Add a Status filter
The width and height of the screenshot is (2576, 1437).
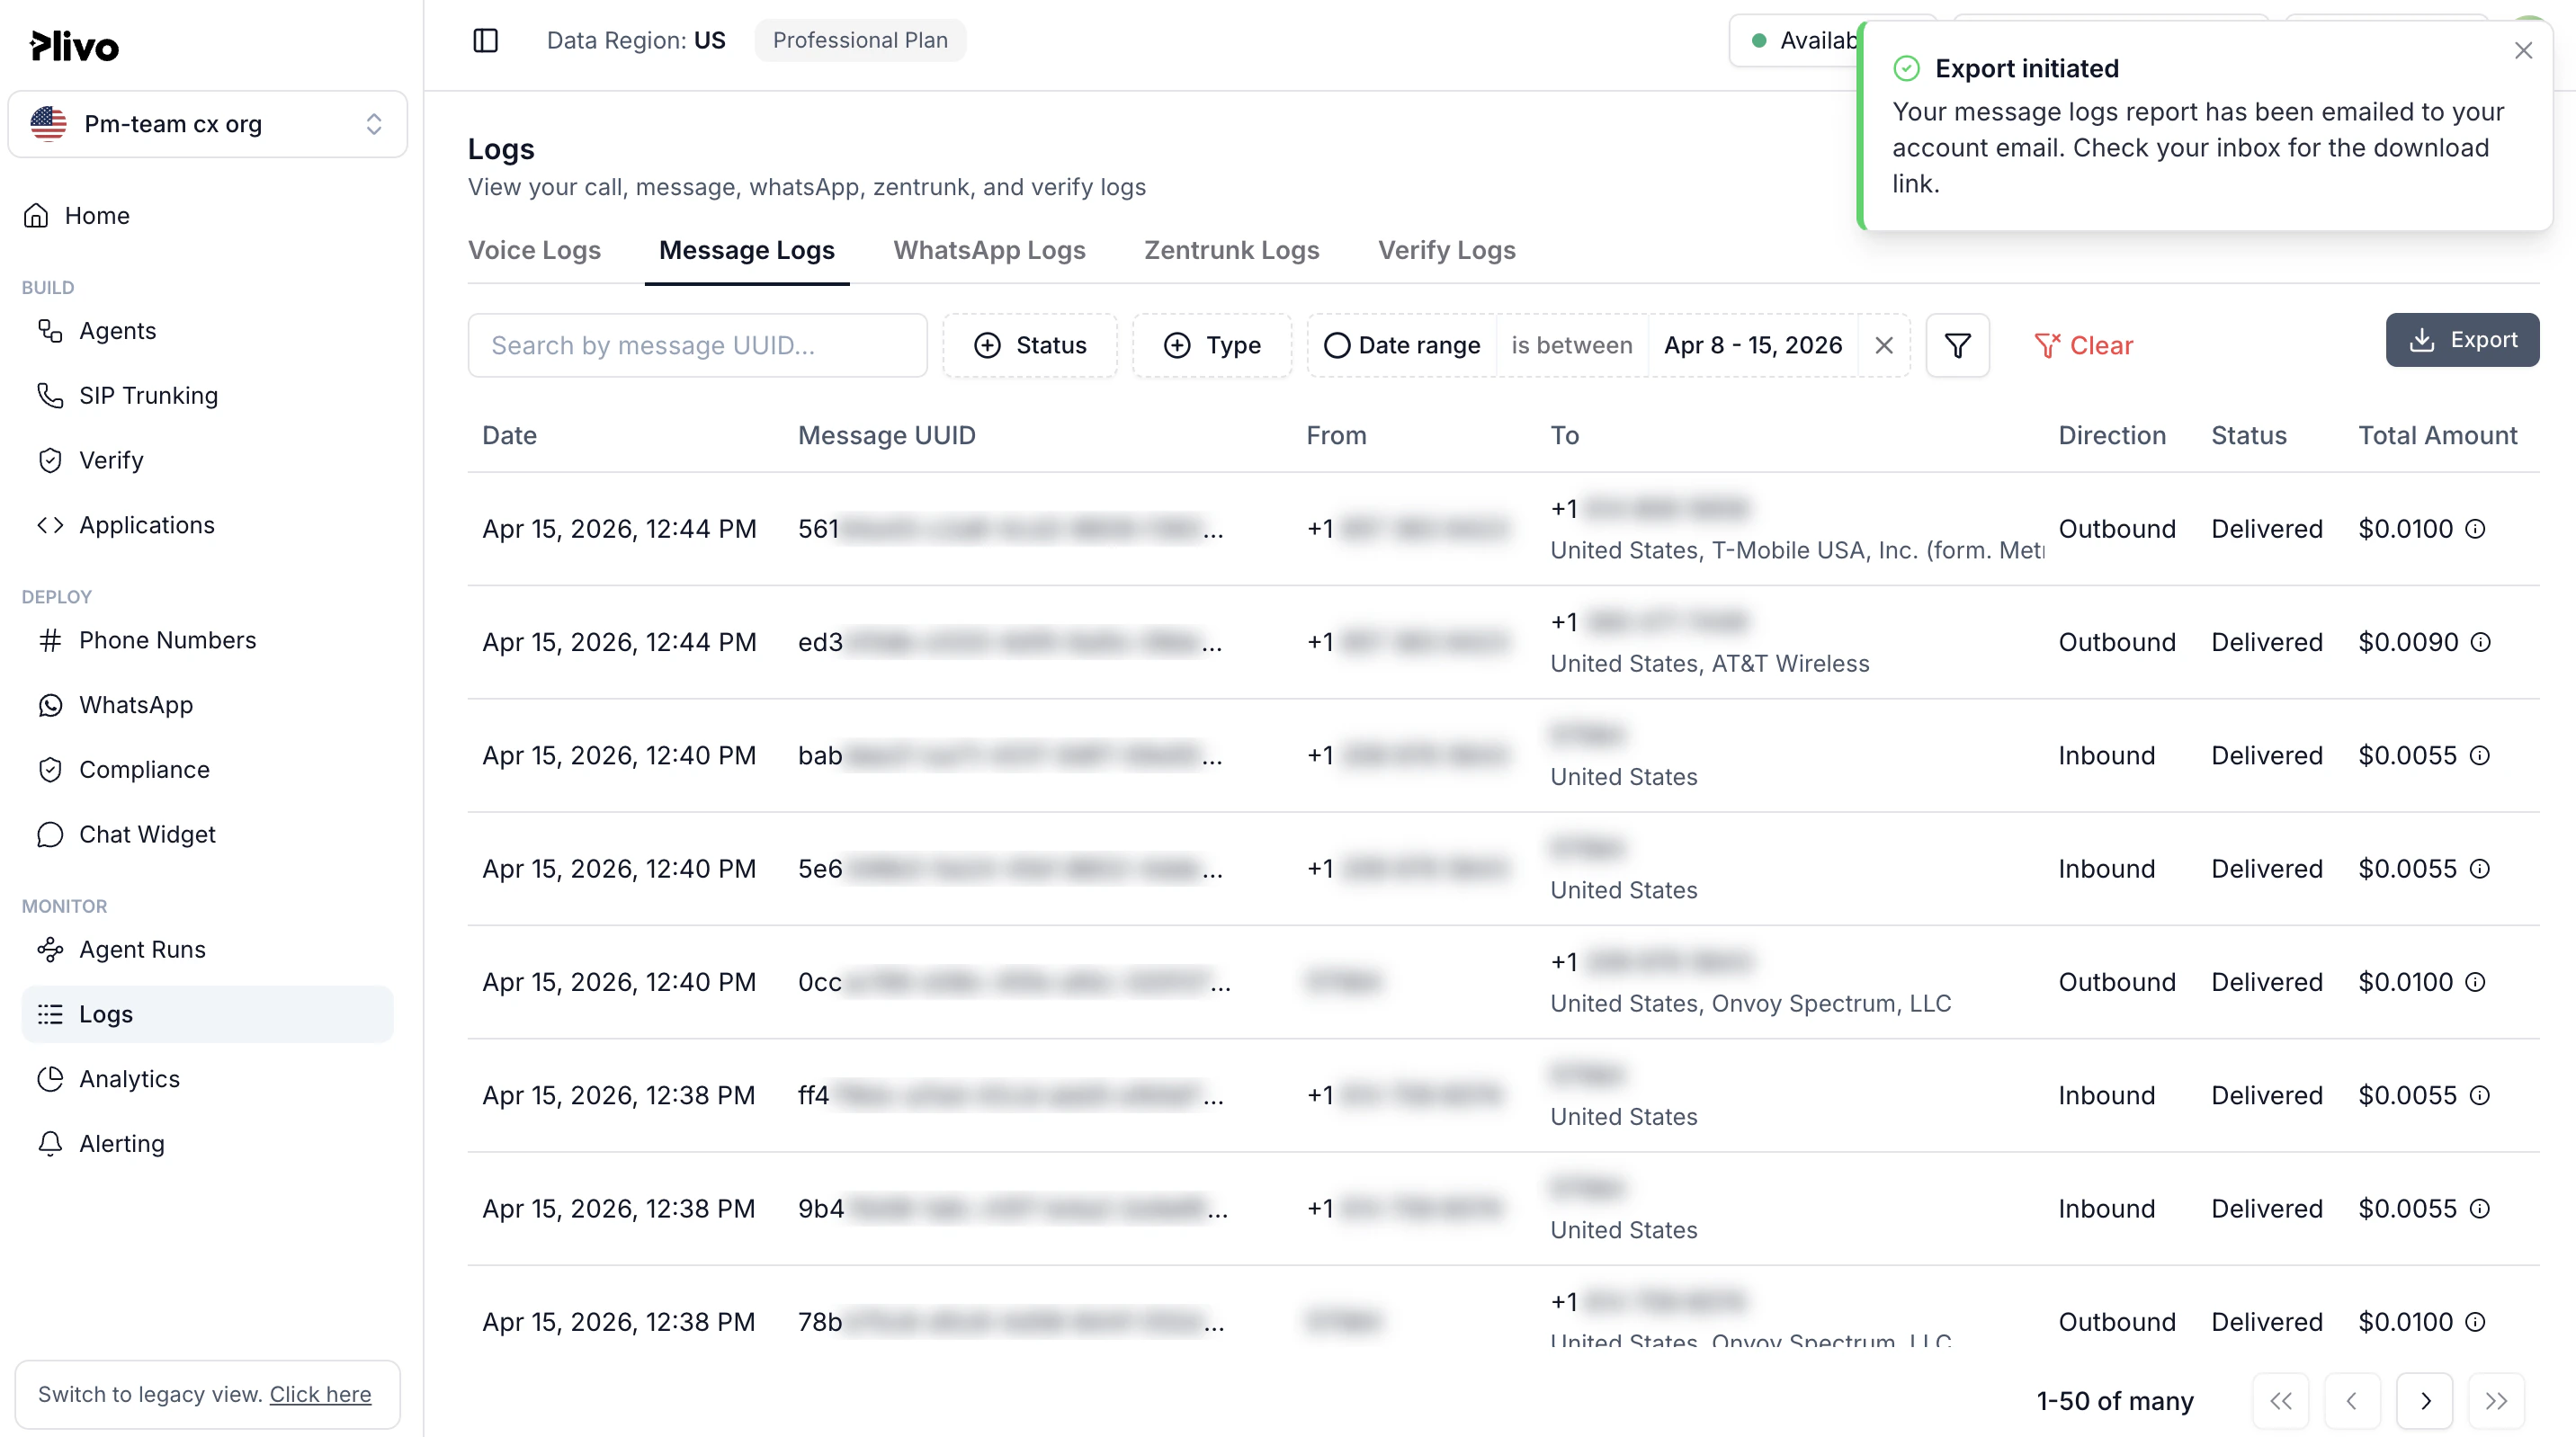point(1030,346)
